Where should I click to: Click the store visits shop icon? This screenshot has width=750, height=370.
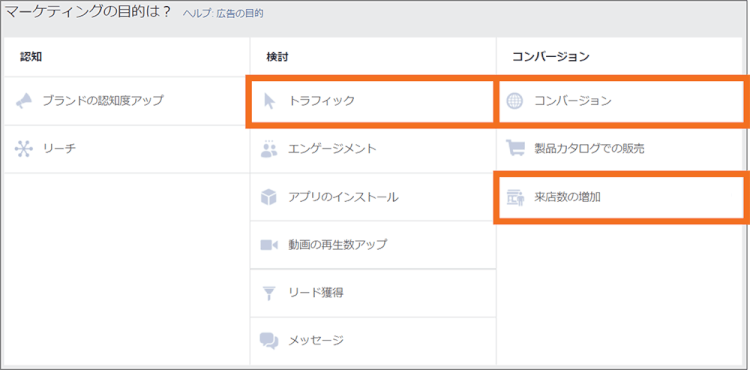click(516, 197)
